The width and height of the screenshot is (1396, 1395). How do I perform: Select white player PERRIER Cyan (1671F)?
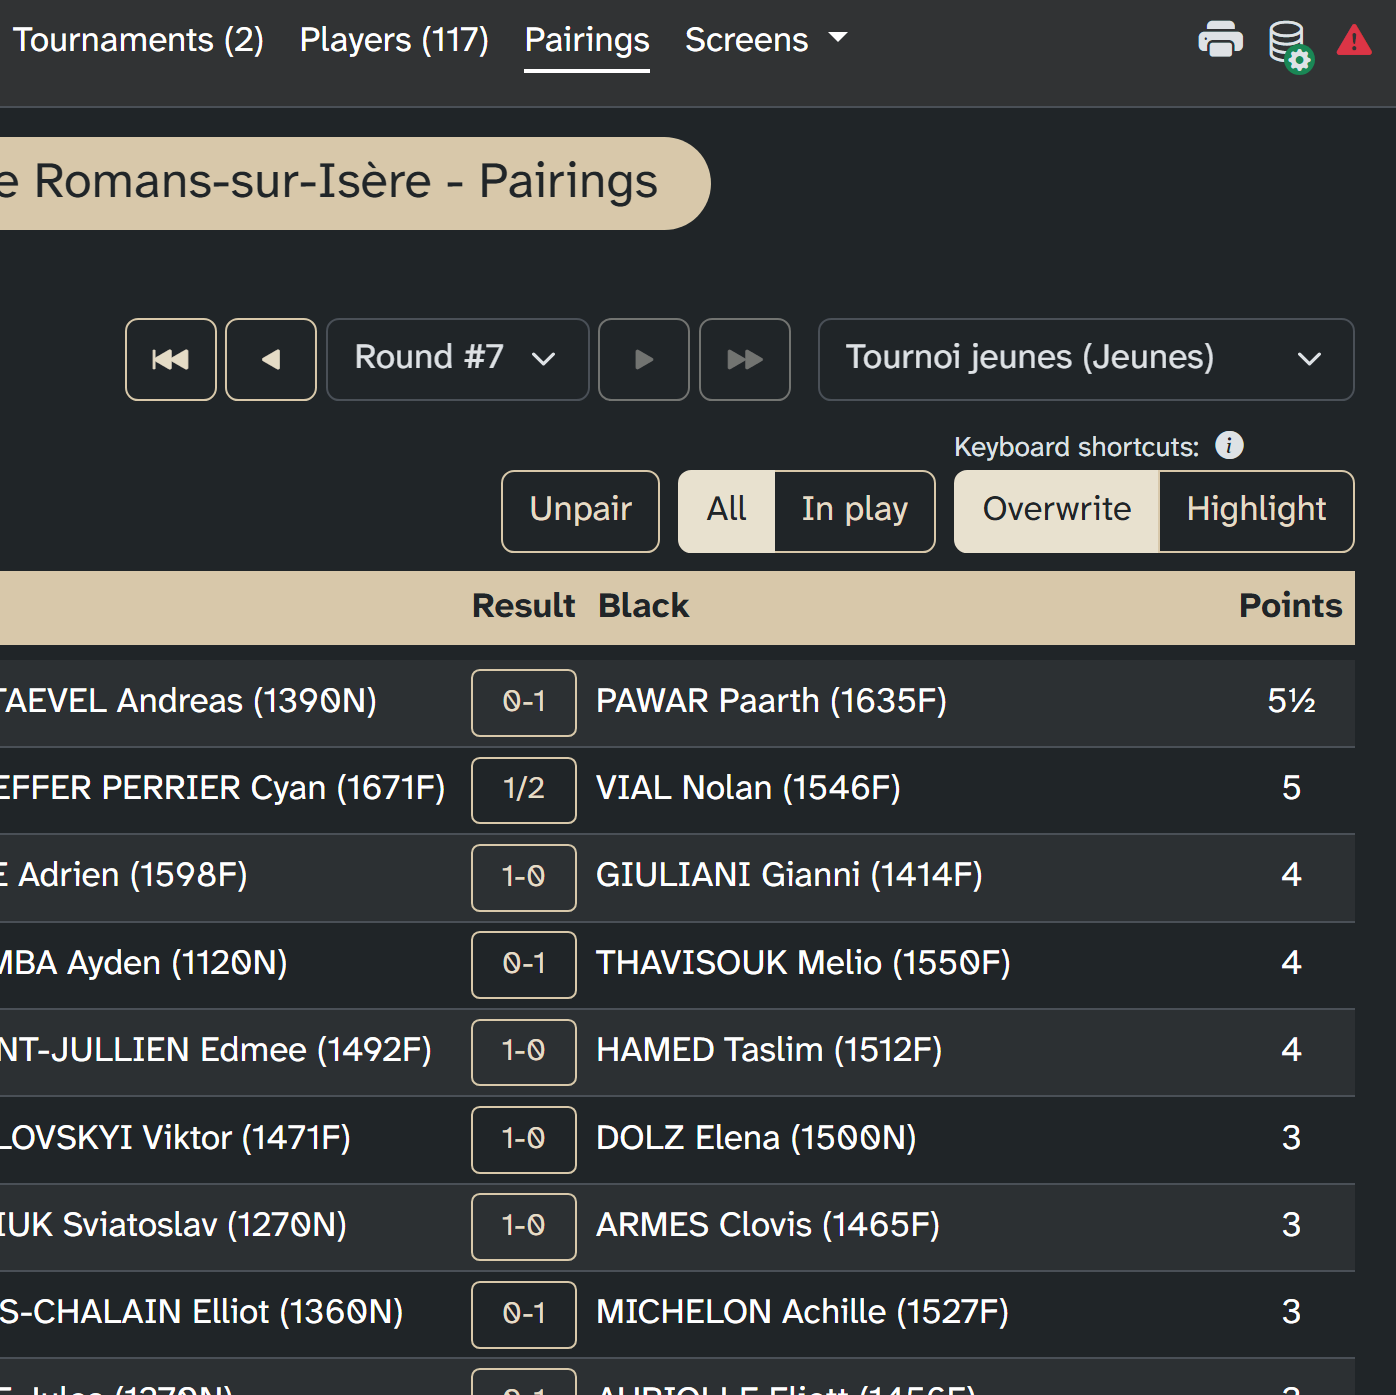click(222, 788)
